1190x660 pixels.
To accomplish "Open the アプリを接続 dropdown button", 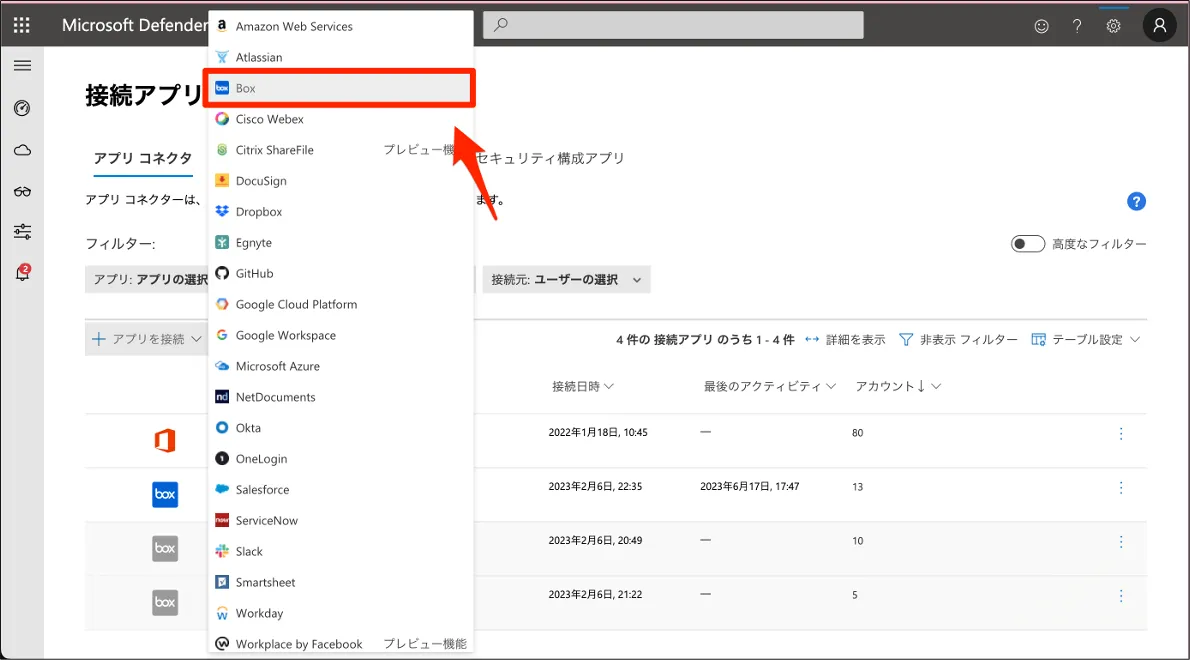I will (146, 339).
